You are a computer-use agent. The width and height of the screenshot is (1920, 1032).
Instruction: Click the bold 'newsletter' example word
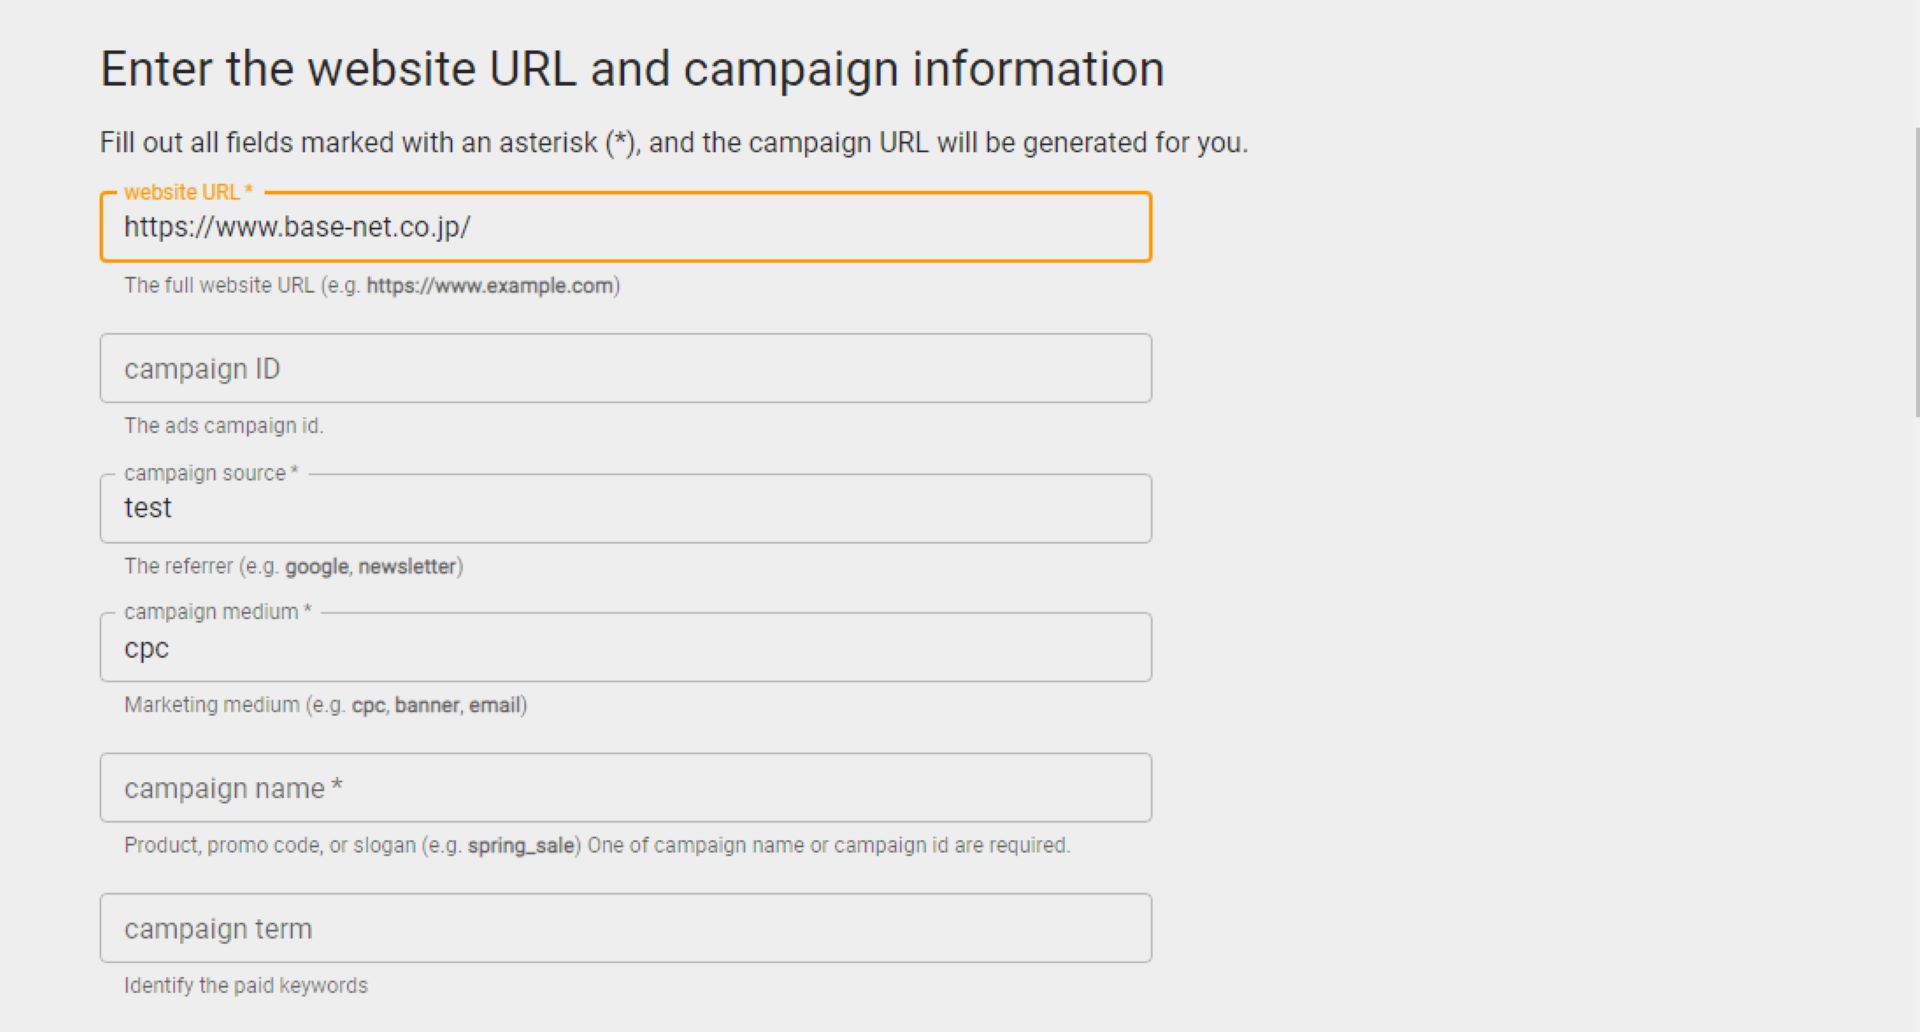[407, 567]
